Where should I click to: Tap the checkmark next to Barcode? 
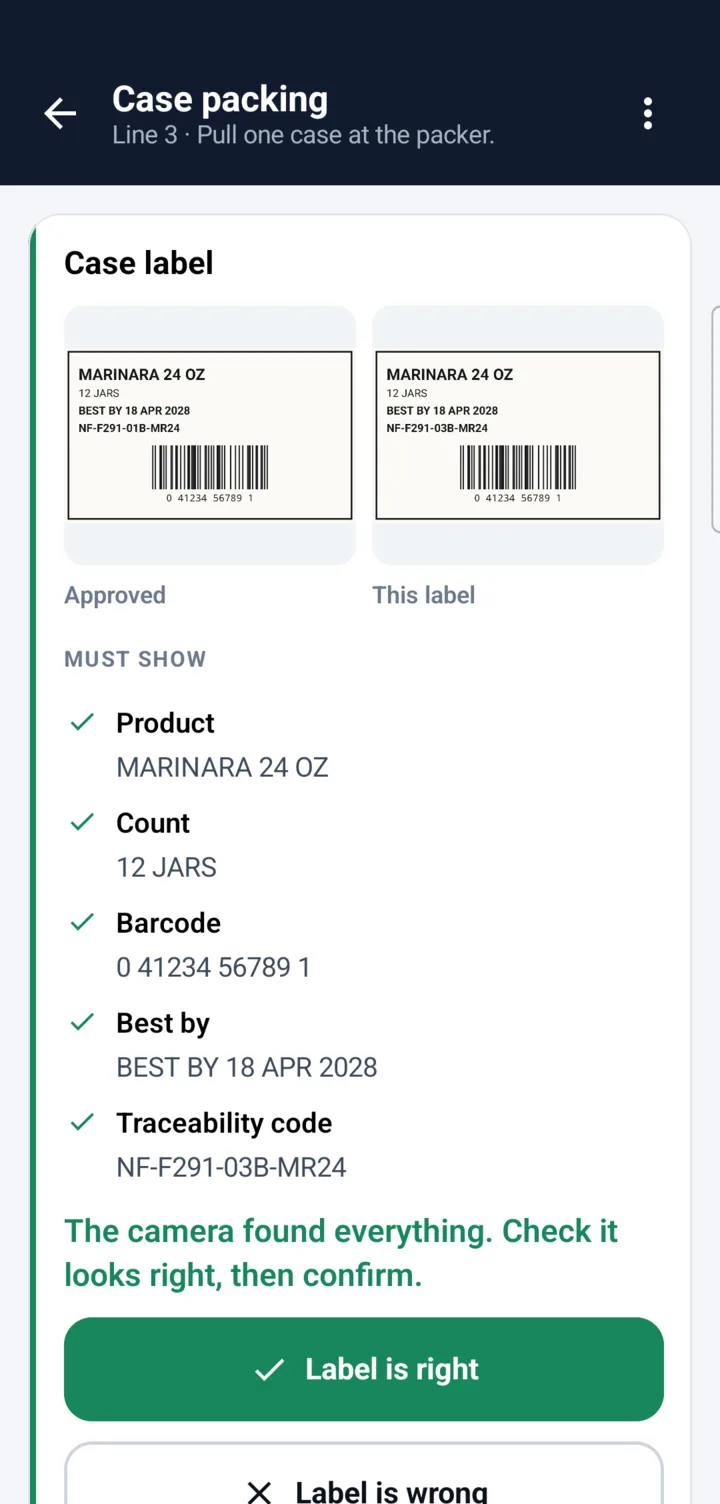click(x=82, y=922)
